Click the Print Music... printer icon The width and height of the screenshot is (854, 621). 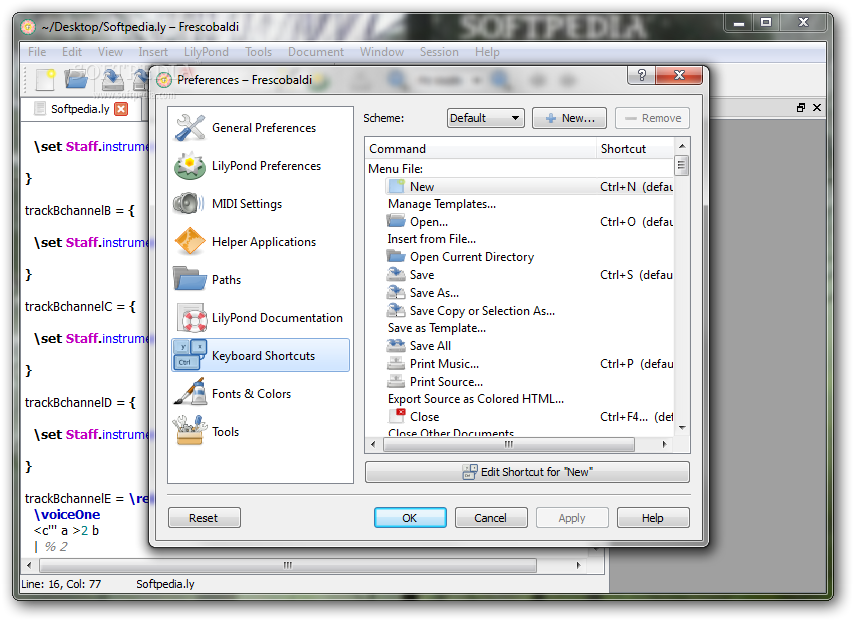pyautogui.click(x=396, y=363)
